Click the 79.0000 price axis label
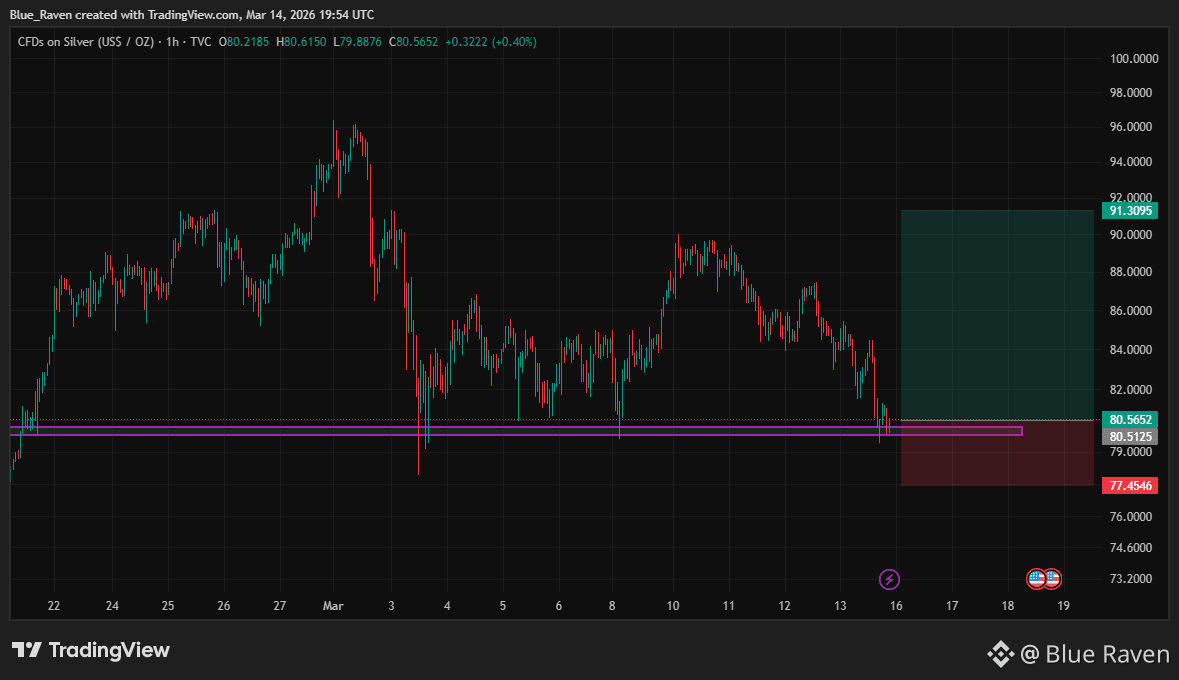This screenshot has width=1179, height=680. [1131, 452]
